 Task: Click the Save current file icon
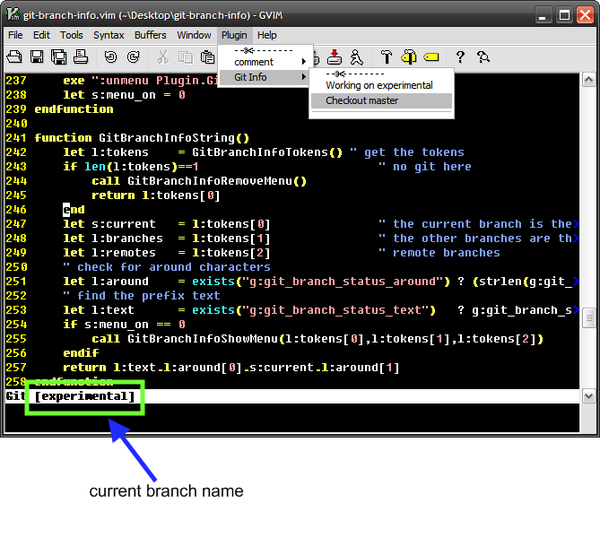37,58
